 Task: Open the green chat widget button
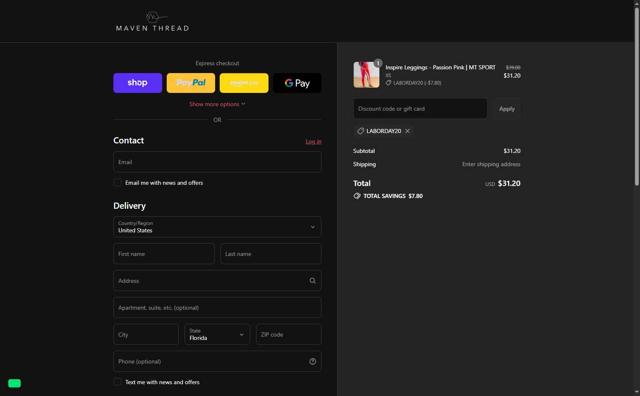(14, 383)
